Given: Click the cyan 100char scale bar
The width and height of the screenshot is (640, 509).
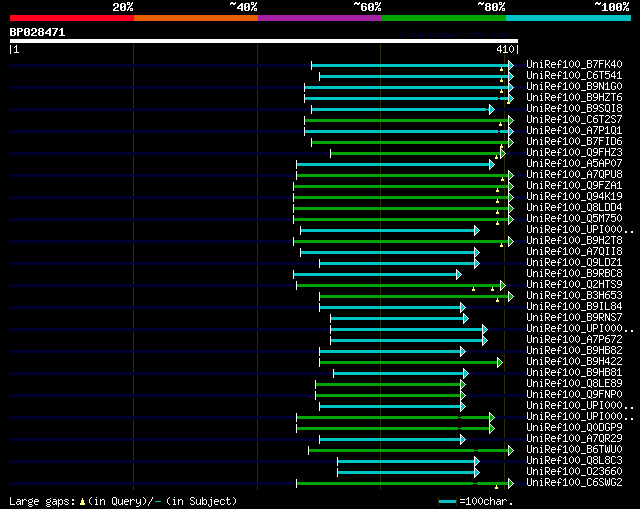Looking at the screenshot, I should pyautogui.click(x=447, y=501).
